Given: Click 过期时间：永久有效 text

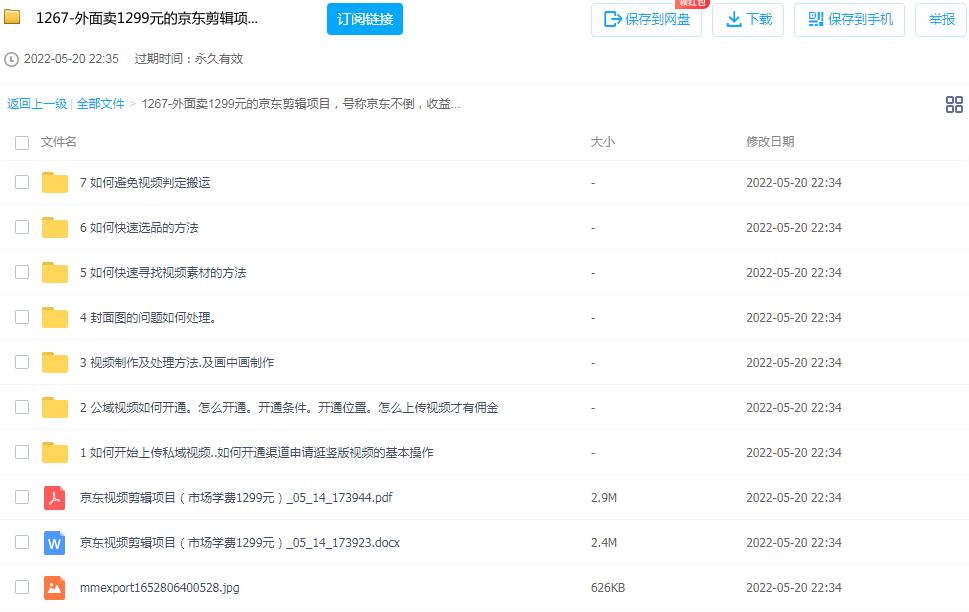Looking at the screenshot, I should pos(189,59).
